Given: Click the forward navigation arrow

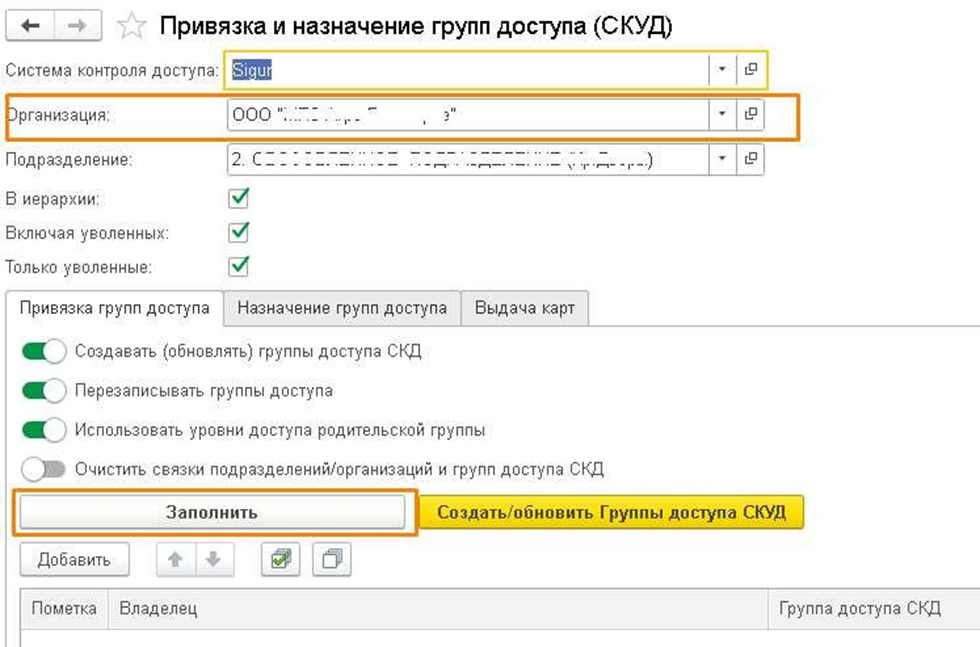Looking at the screenshot, I should 76,26.
